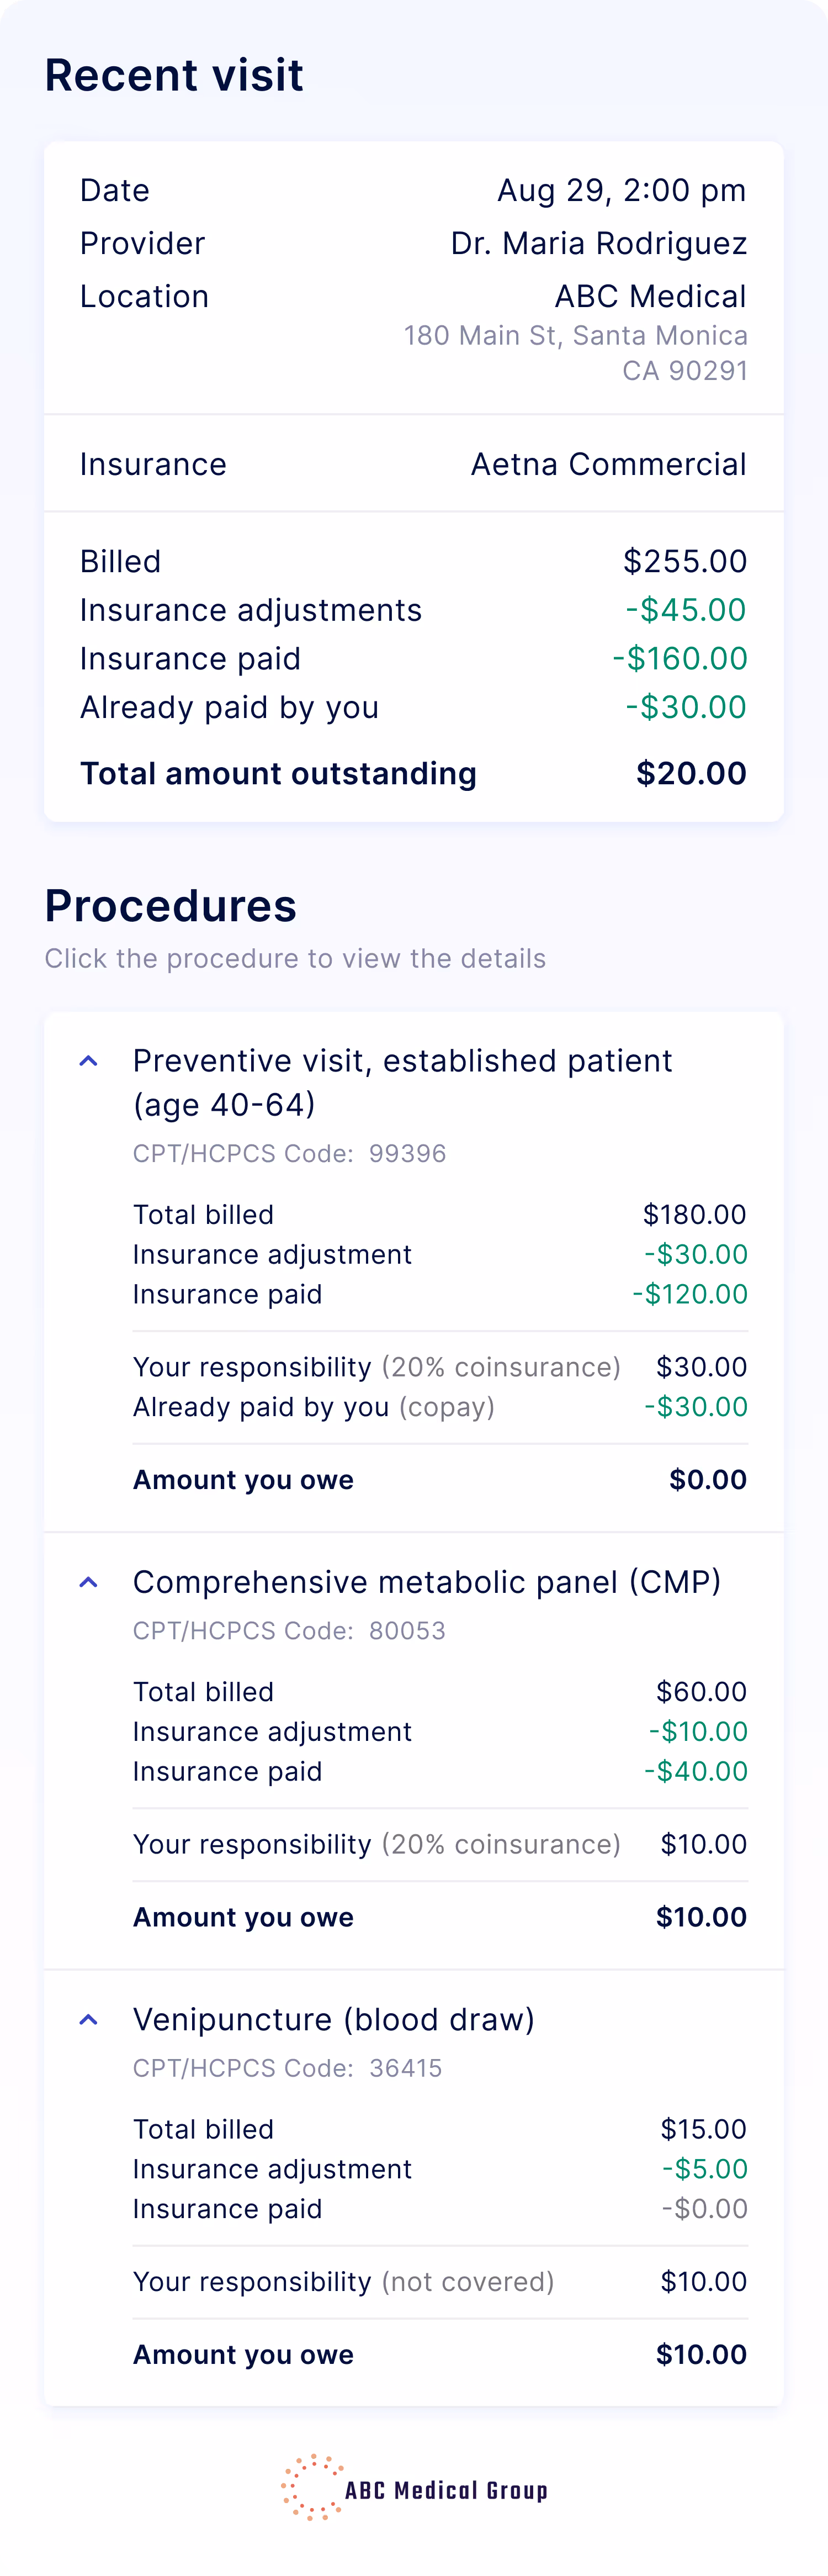Click CPT code 36415
The width and height of the screenshot is (828, 2576).
[x=405, y=2068]
